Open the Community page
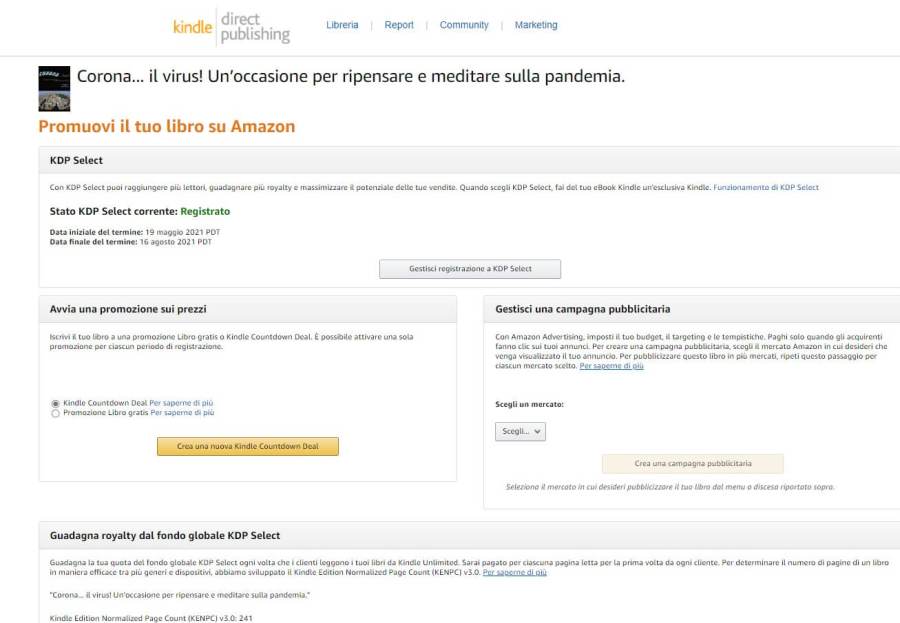The height and width of the screenshot is (623, 900). 464,25
